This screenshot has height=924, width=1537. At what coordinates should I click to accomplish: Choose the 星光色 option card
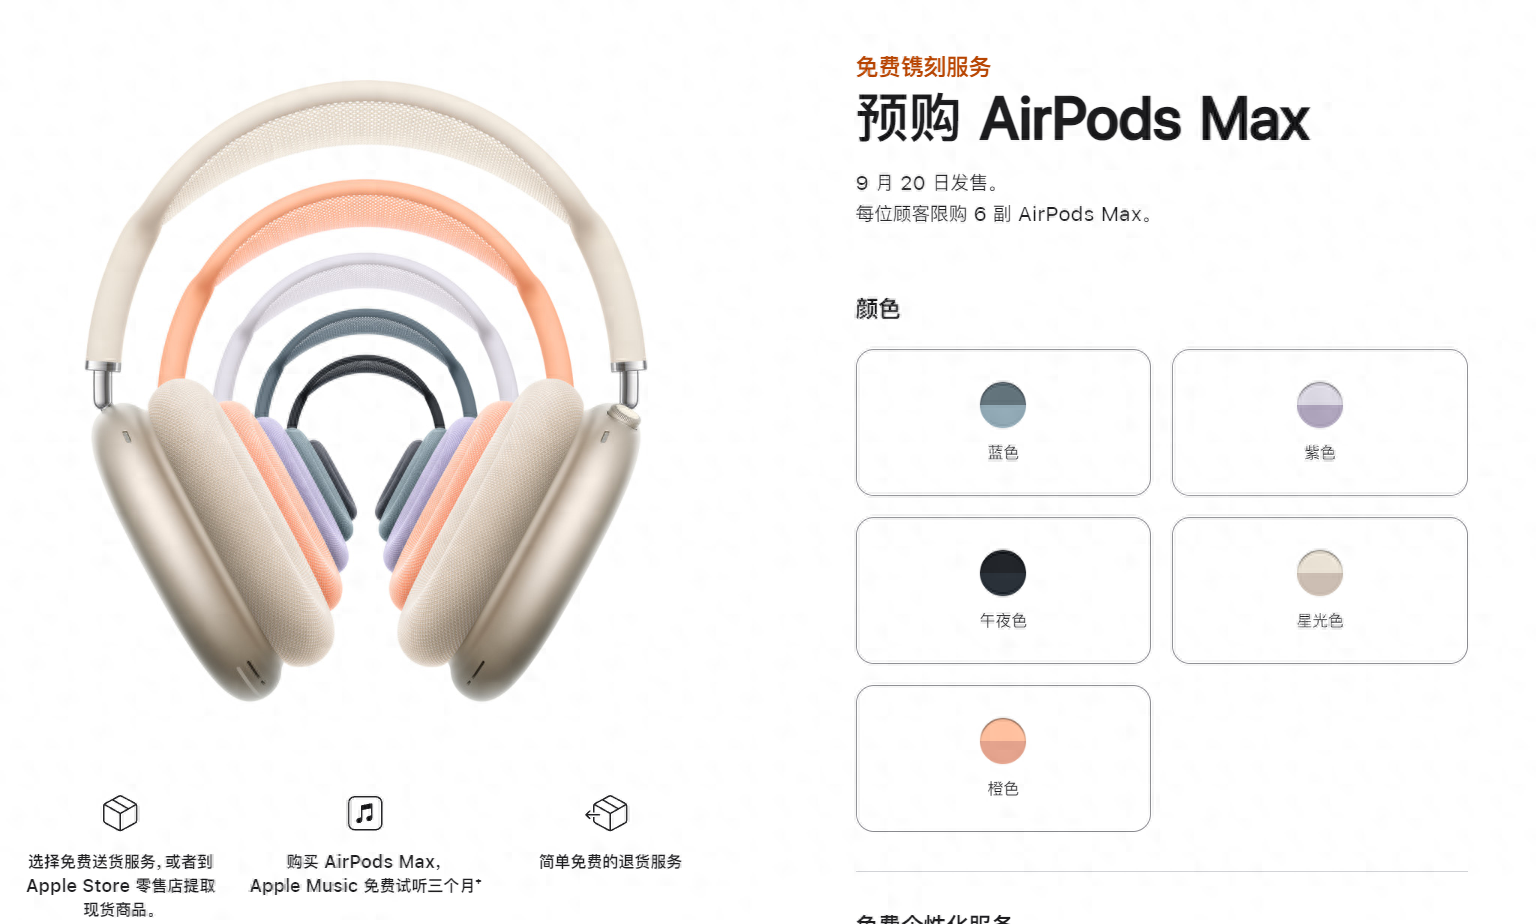(1320, 590)
